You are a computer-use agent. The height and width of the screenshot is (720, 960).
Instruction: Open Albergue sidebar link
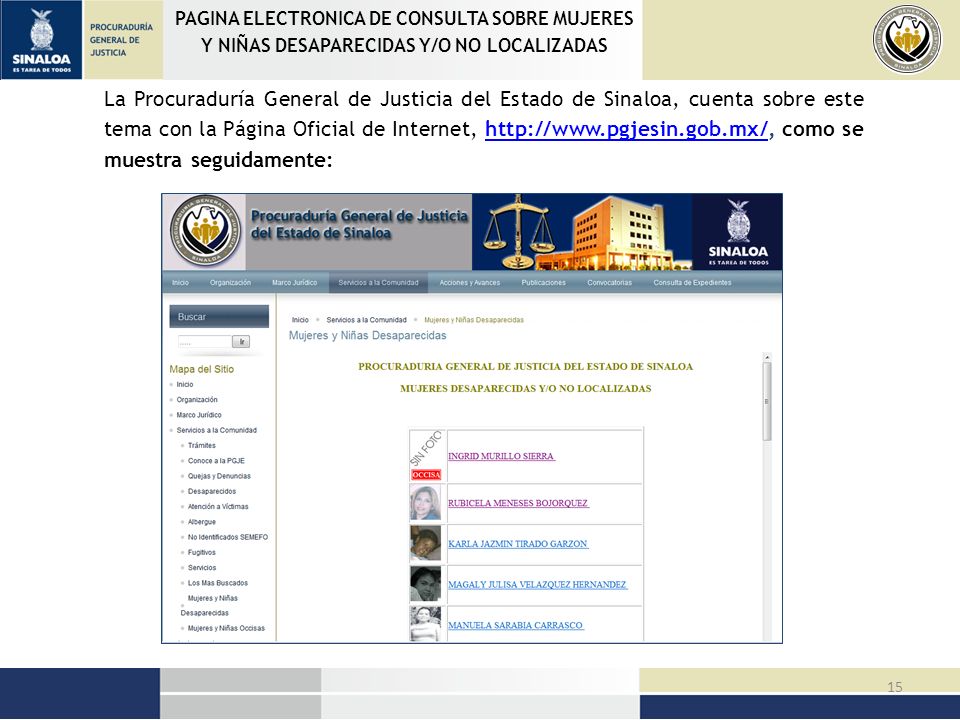click(202, 522)
